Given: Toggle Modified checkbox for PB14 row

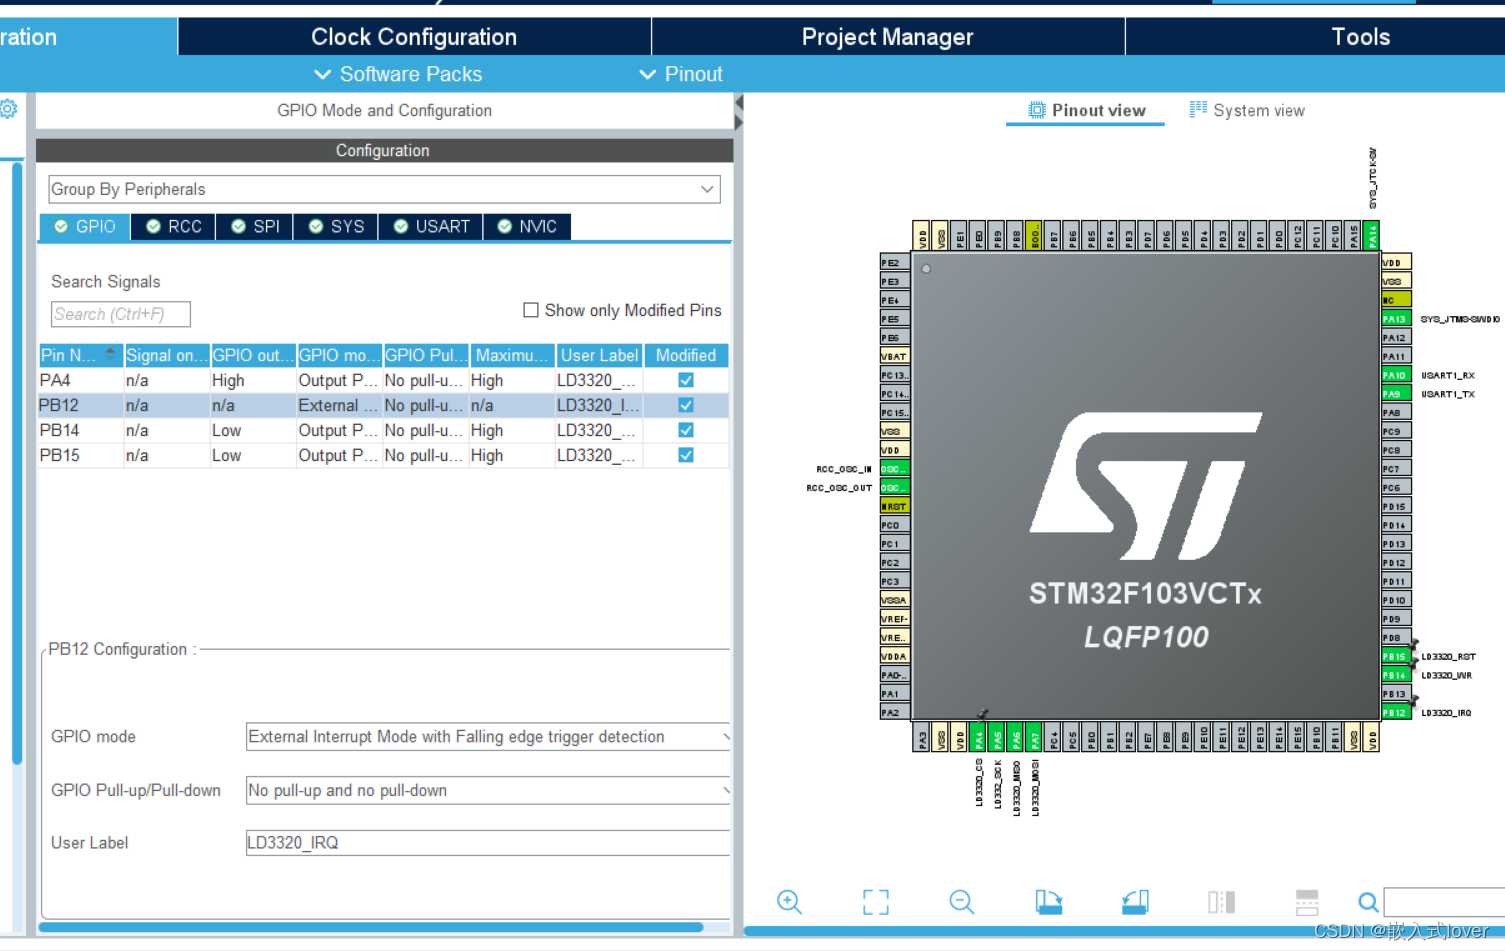Looking at the screenshot, I should 686,430.
